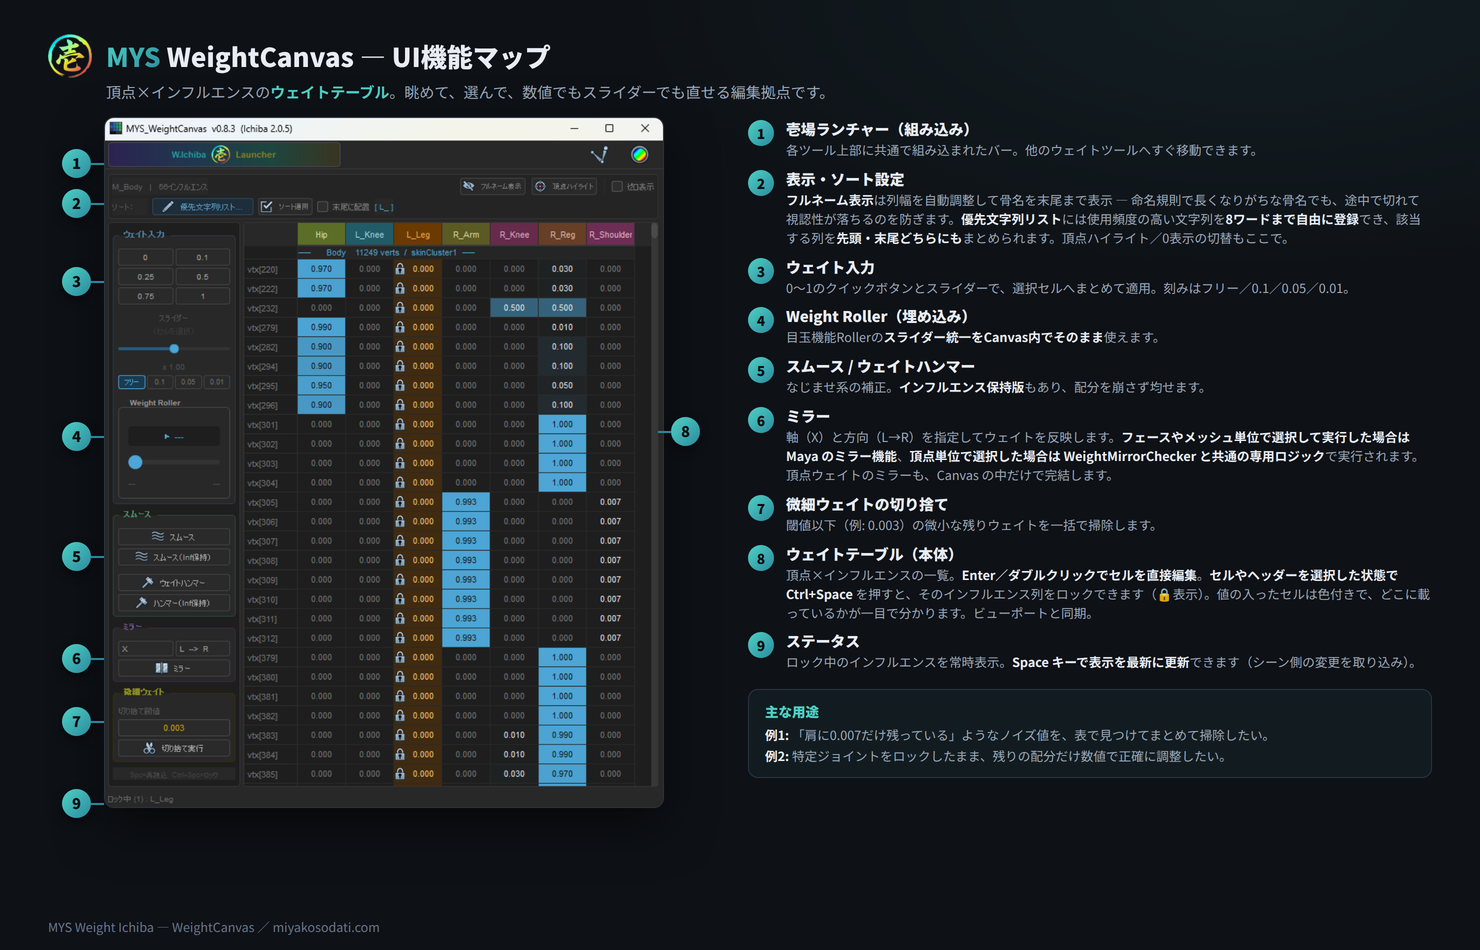Toggle full name display (eye-slash button)
The image size is (1480, 950).
[492, 186]
